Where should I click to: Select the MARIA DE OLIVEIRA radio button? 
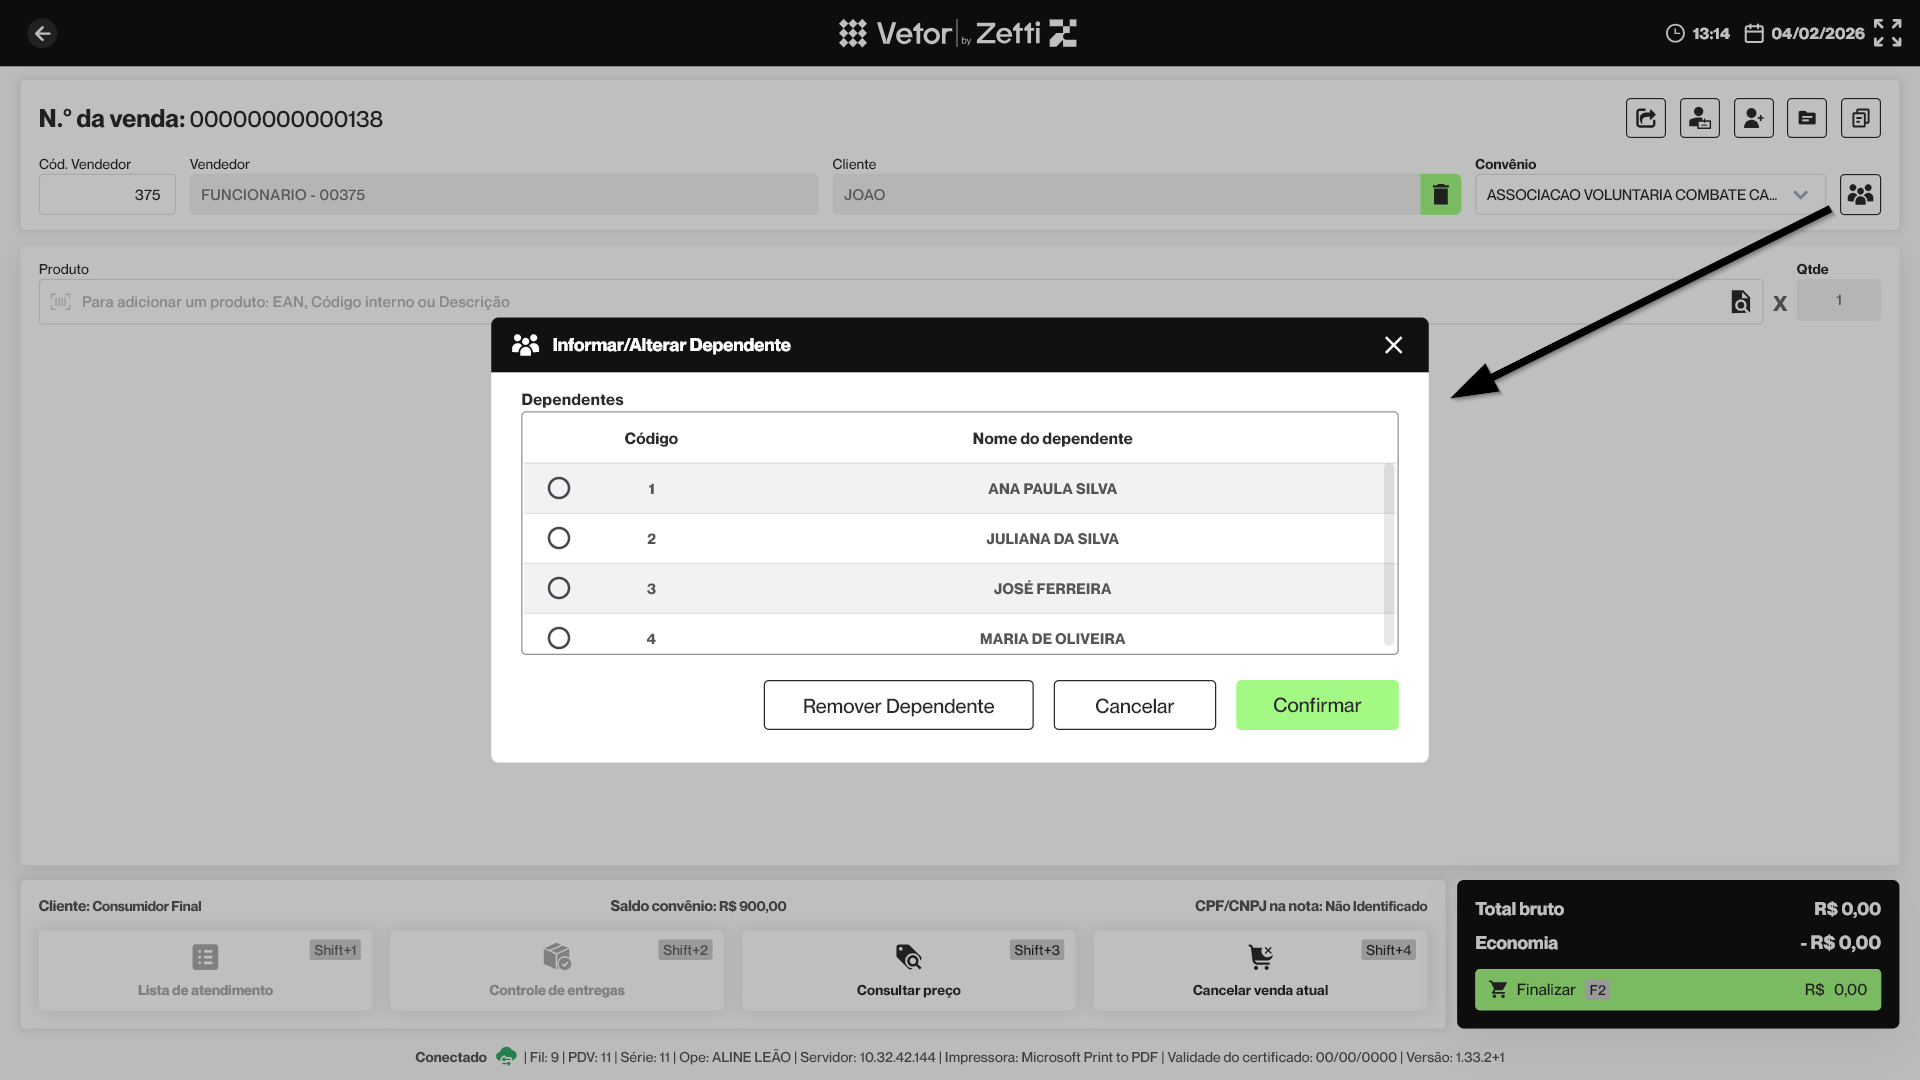point(559,637)
